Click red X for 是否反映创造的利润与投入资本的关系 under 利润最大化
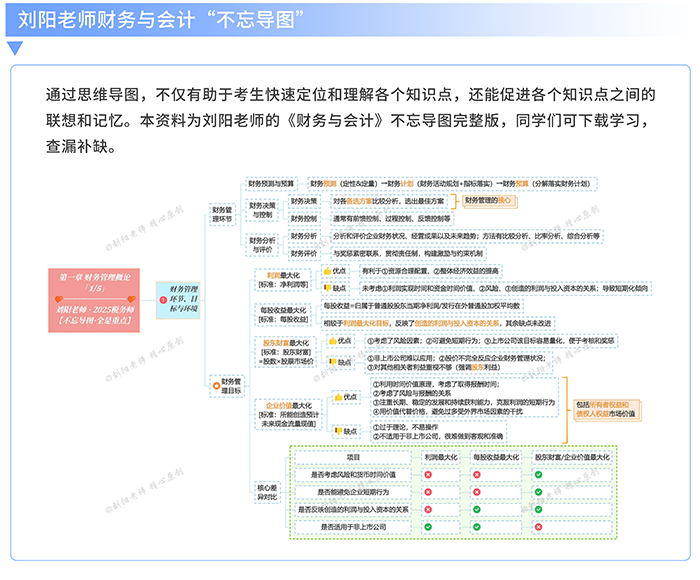The image size is (700, 580). click(x=428, y=509)
